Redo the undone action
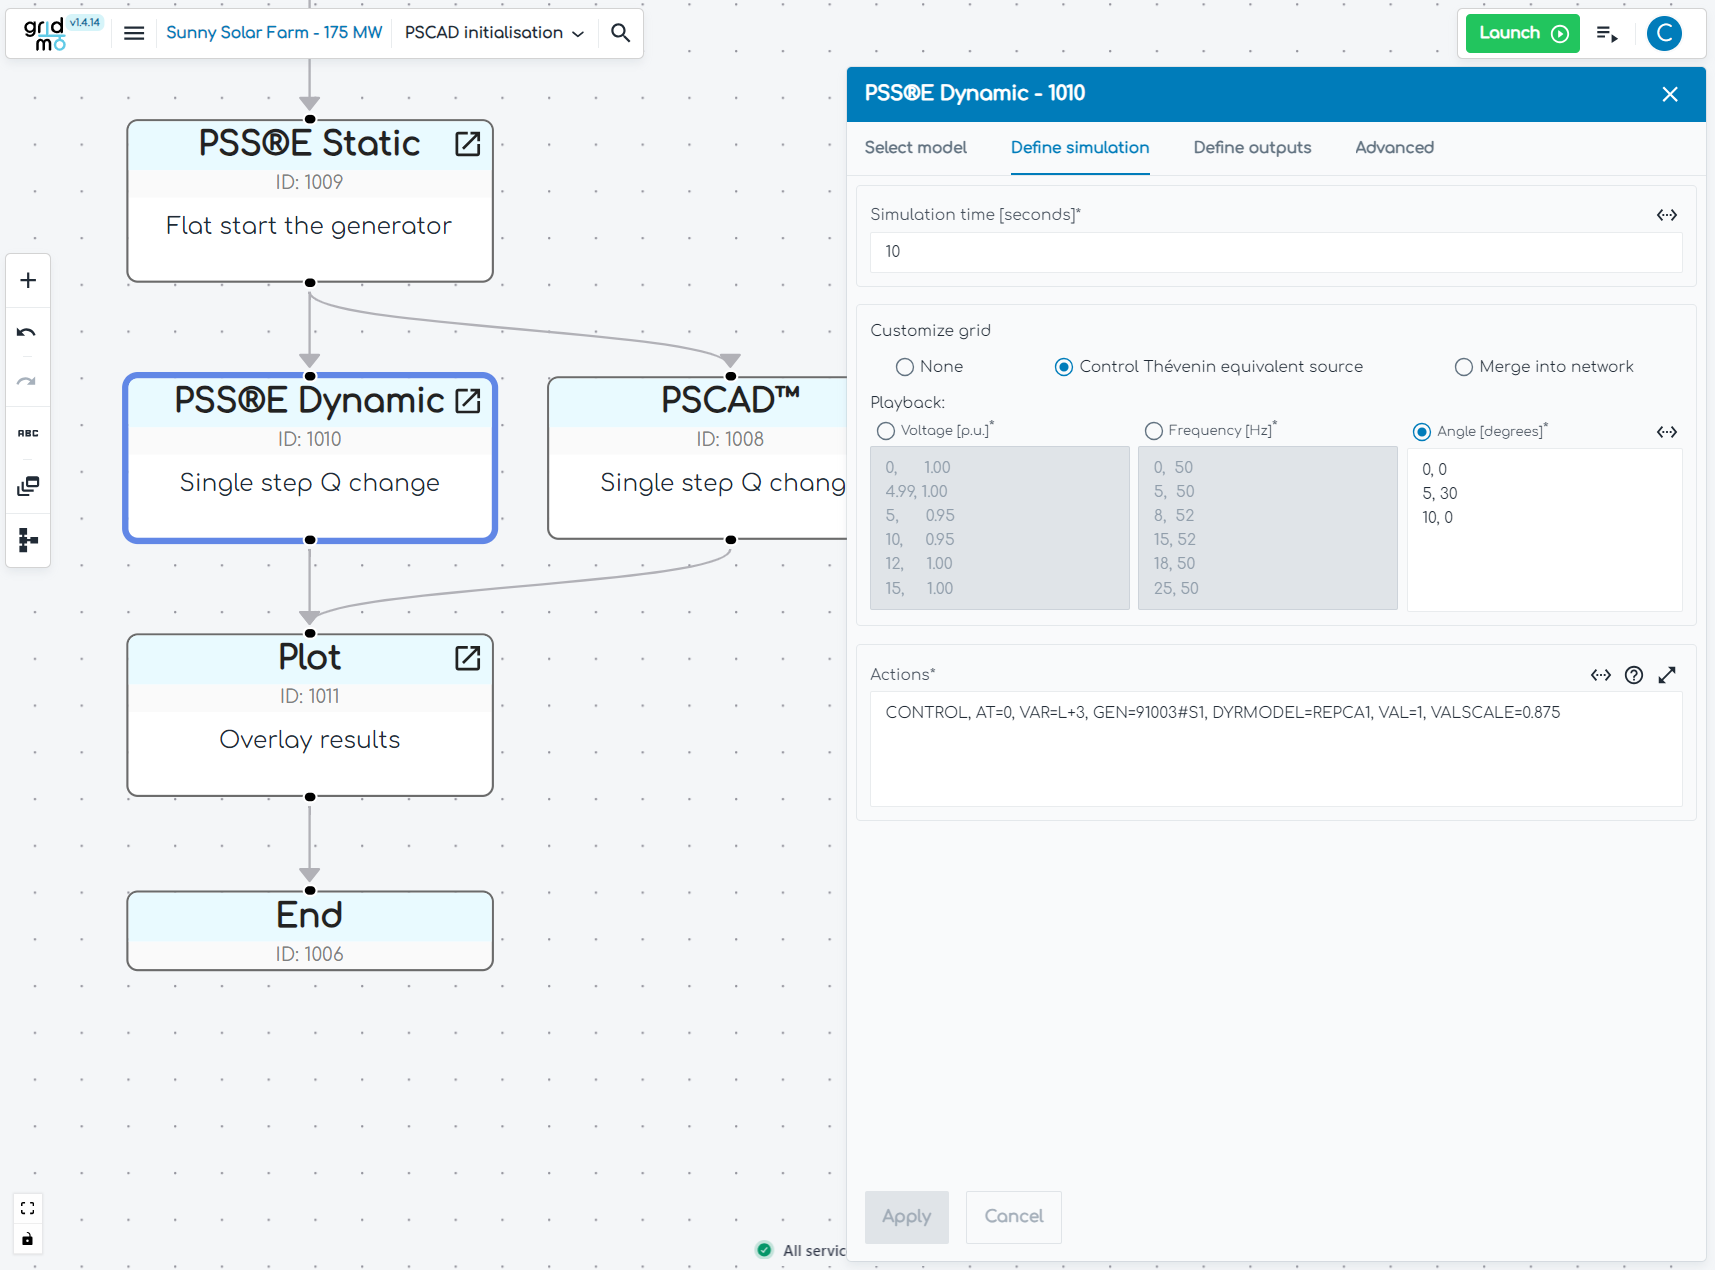This screenshot has height=1270, width=1715. [27, 381]
